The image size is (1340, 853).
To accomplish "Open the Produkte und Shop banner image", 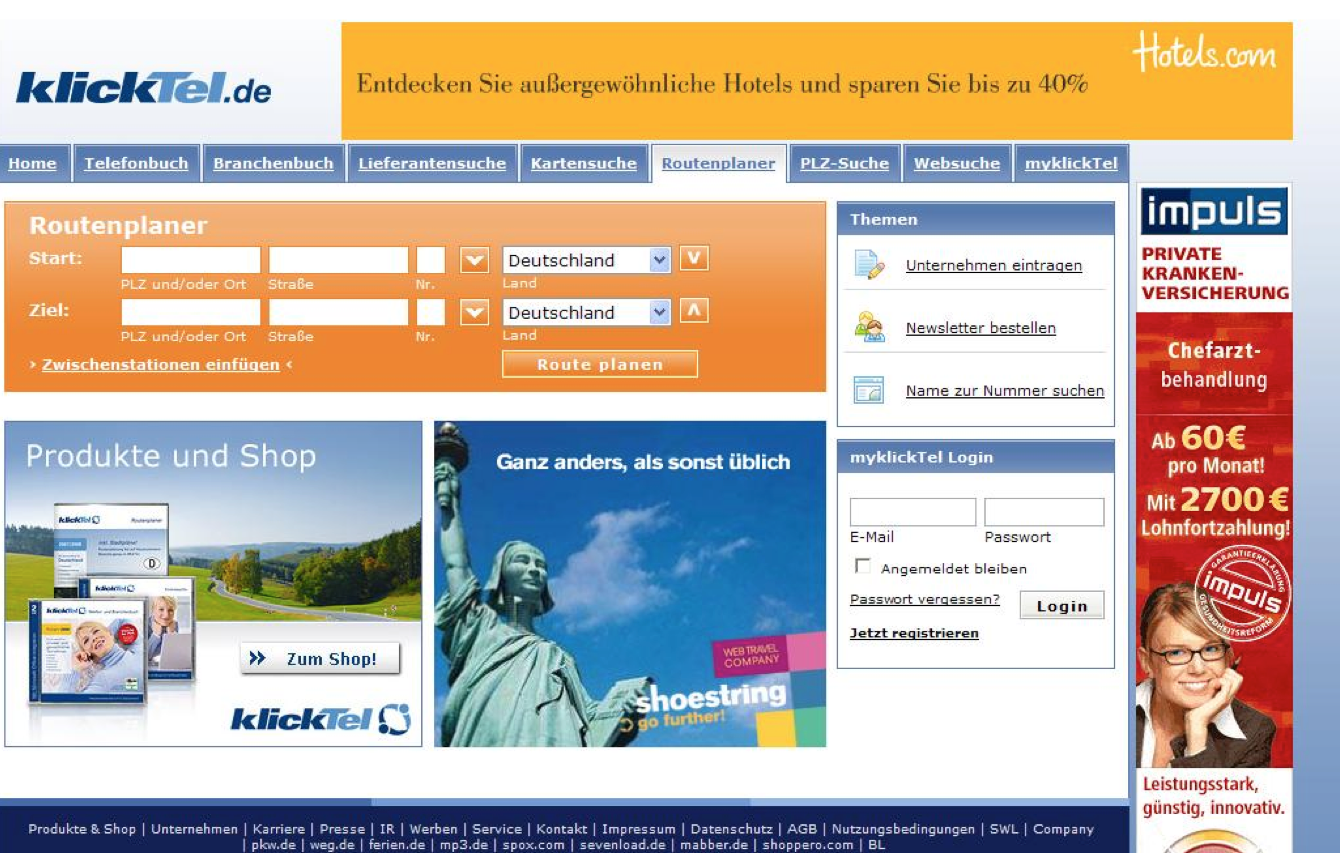I will point(213,584).
